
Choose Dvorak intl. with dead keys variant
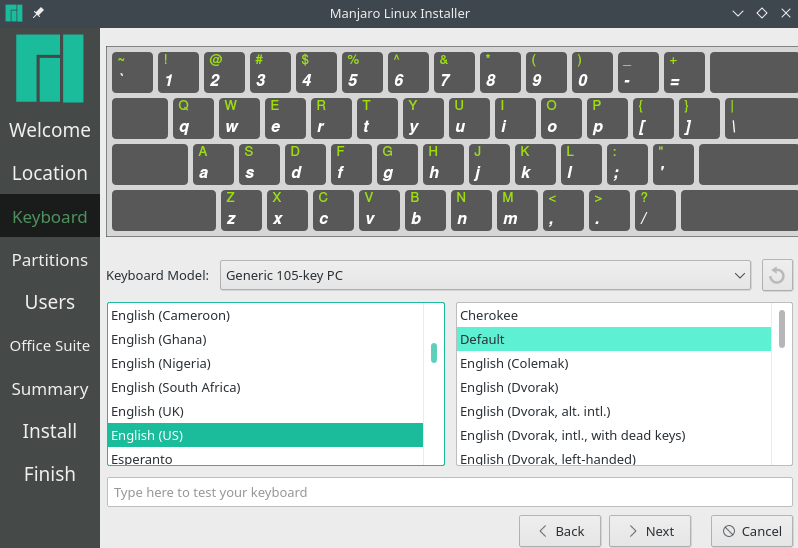614,435
